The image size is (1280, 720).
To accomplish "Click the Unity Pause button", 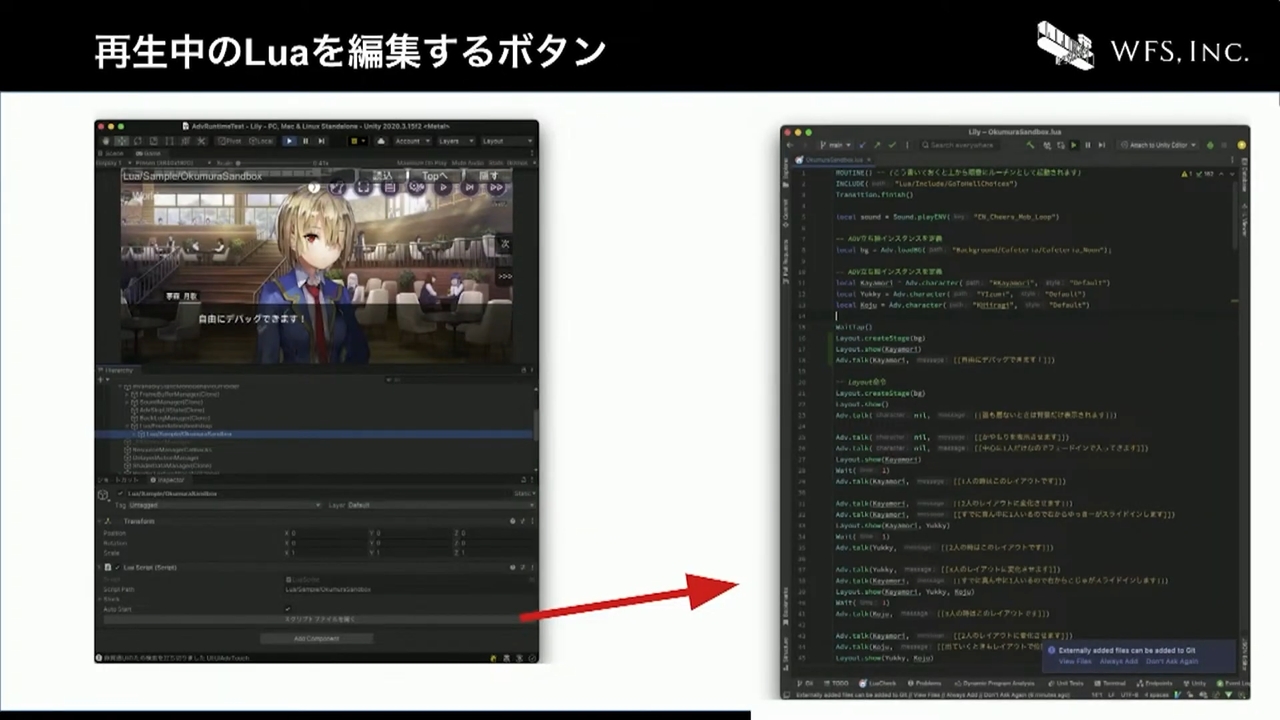I will [x=305, y=141].
